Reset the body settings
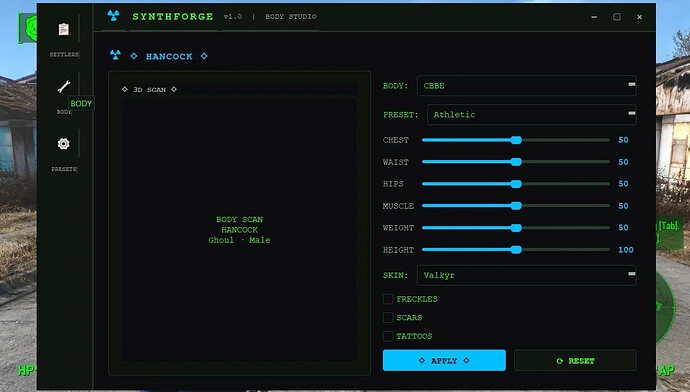The image size is (690, 392). (575, 360)
